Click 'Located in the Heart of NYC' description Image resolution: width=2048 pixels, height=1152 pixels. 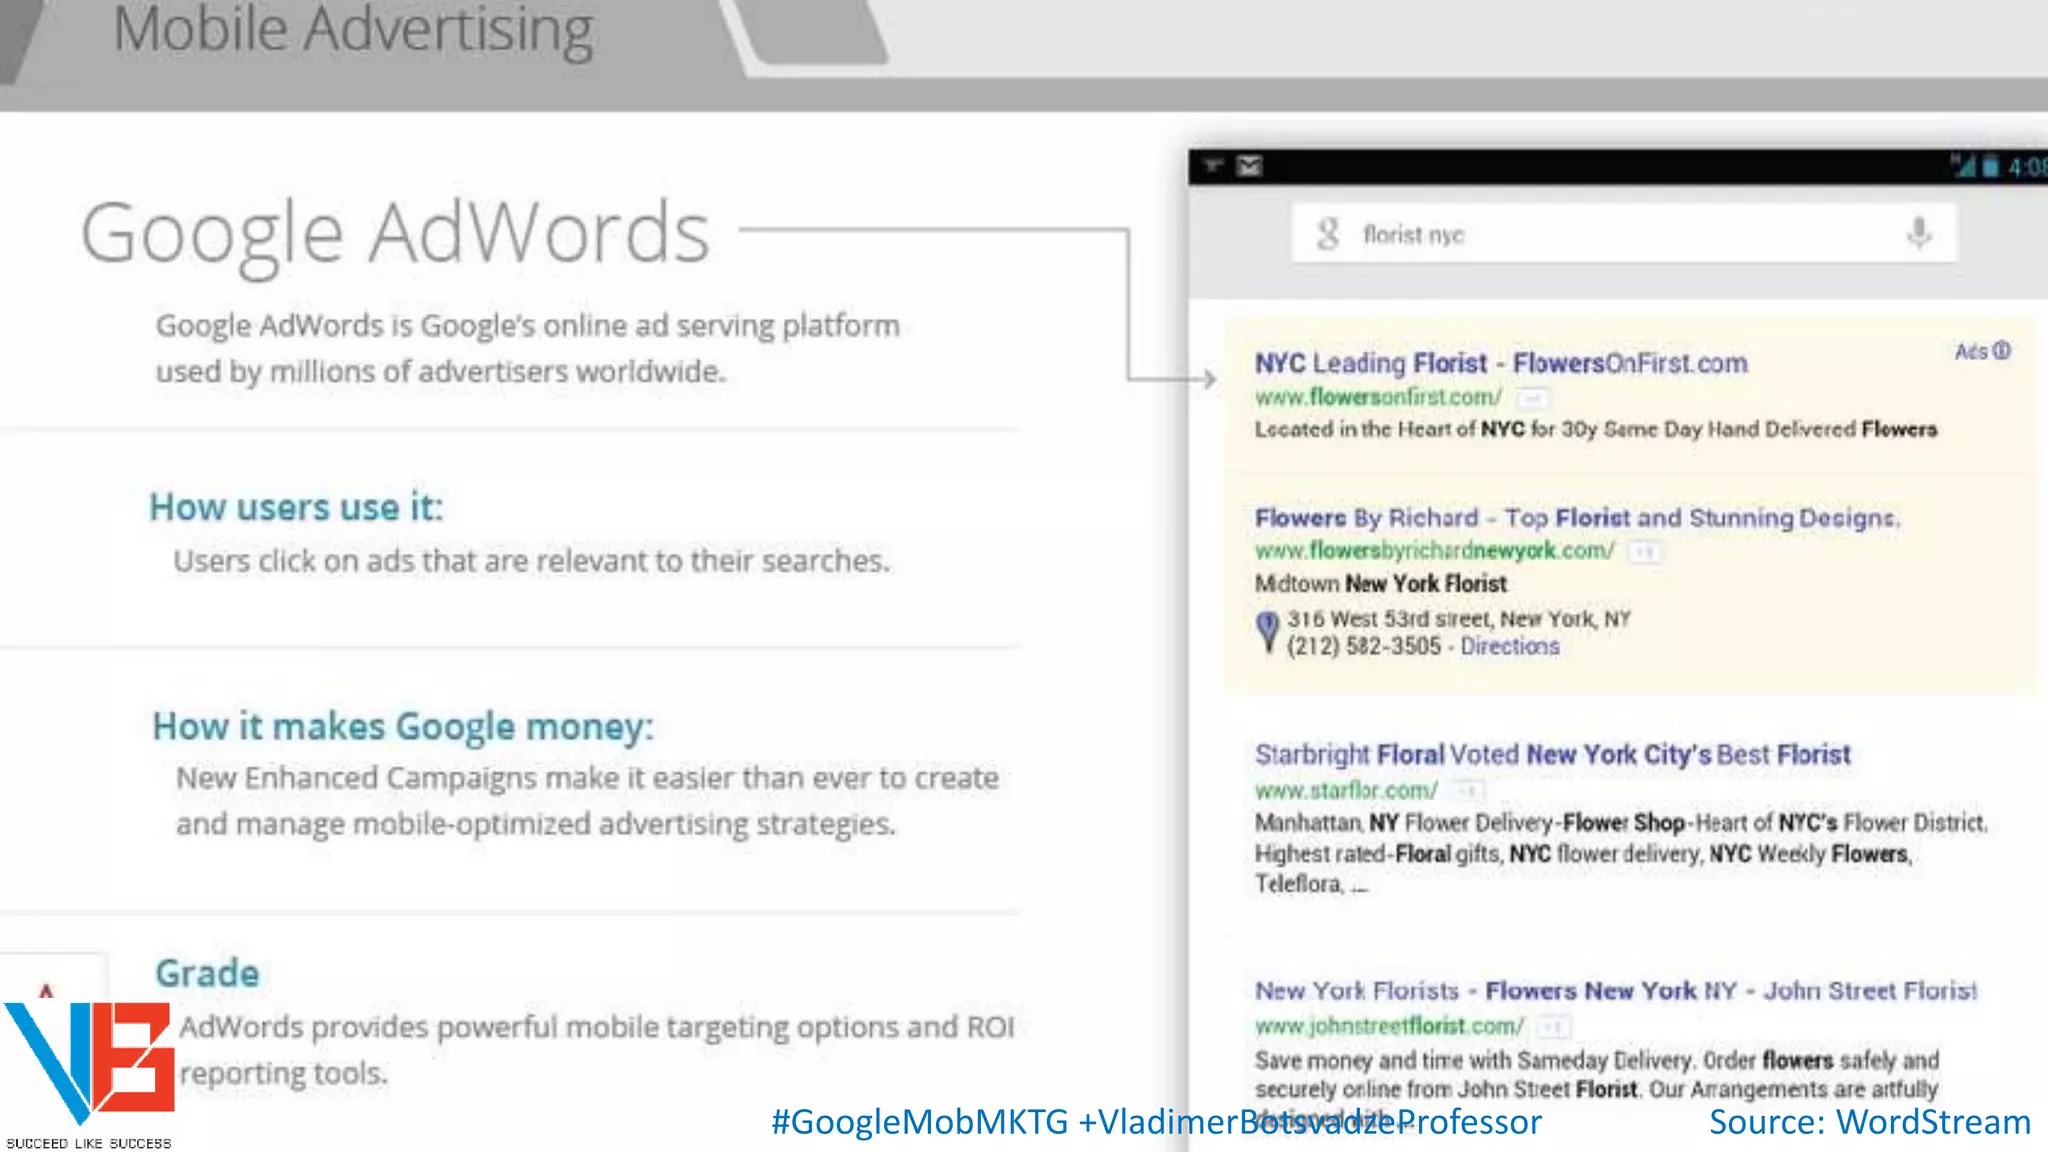pos(1596,429)
